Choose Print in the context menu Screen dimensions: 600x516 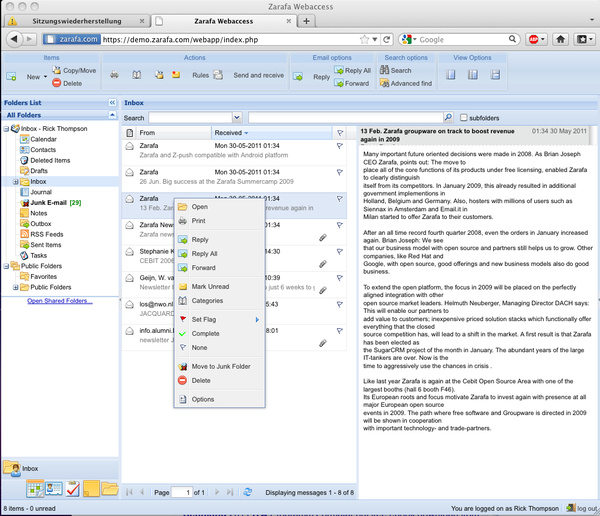(x=219, y=221)
